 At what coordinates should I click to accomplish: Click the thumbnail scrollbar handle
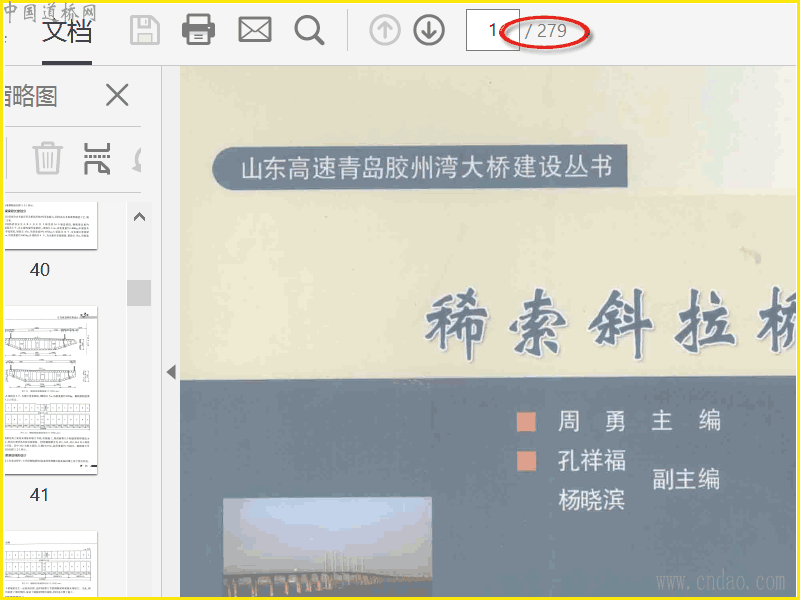click(139, 293)
